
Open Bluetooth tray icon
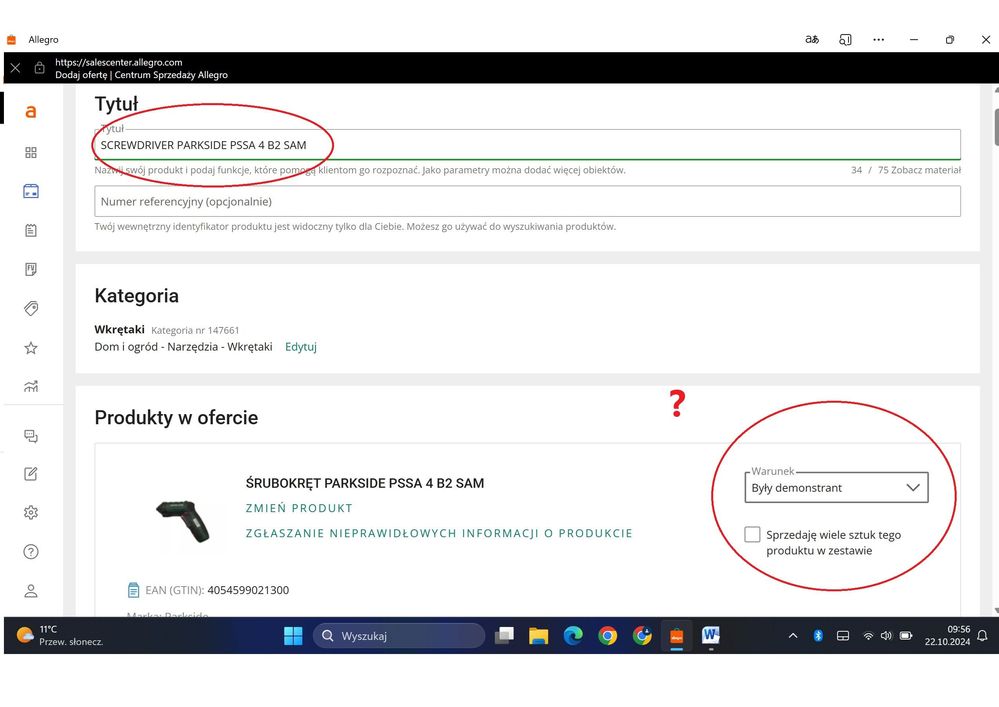coord(818,636)
